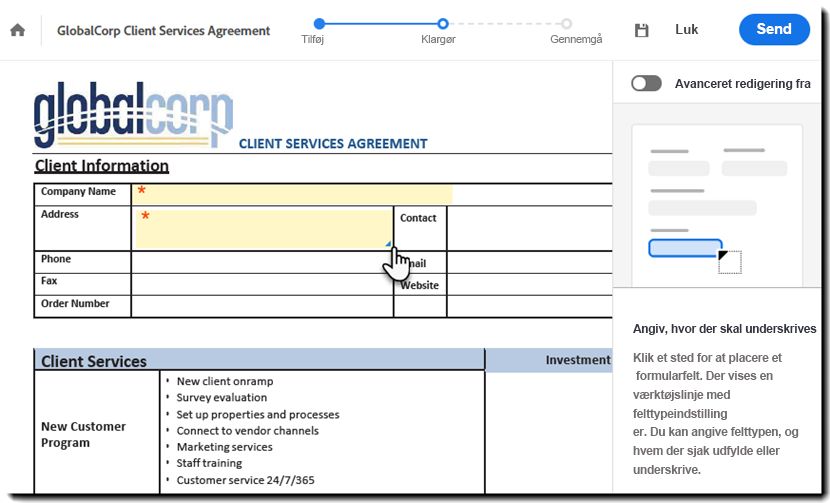Click 'Customer service 24/7/365' bullet text
830x503 pixels.
[x=245, y=480]
